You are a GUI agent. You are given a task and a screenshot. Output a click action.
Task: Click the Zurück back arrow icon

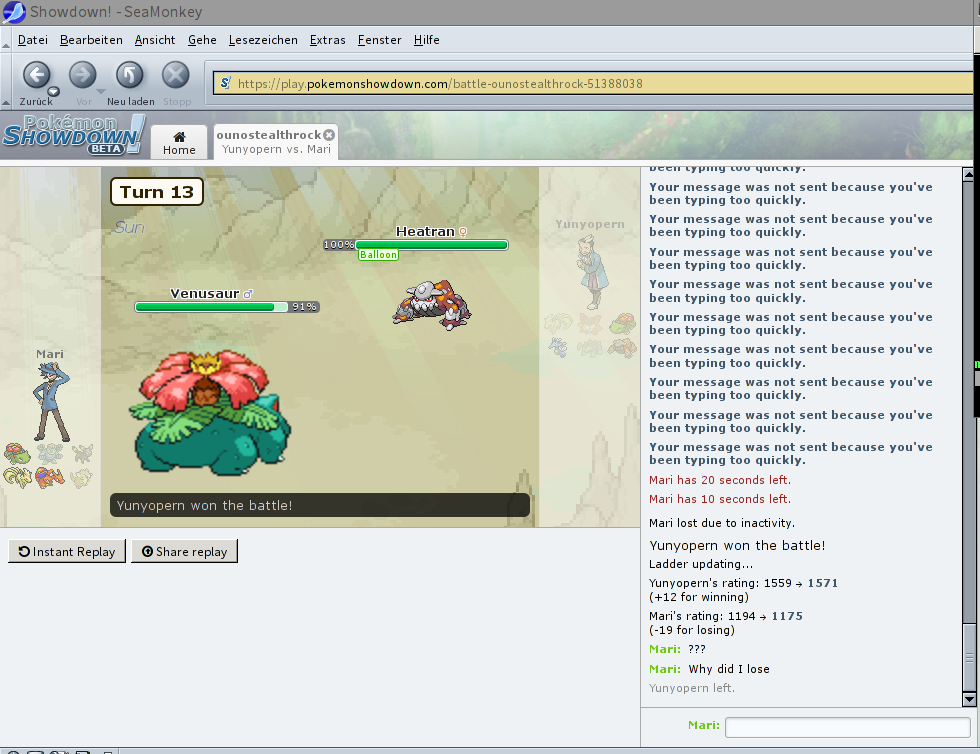coord(37,75)
